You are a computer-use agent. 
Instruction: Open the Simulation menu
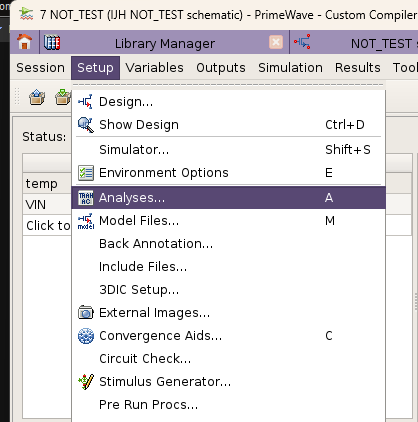[290, 68]
